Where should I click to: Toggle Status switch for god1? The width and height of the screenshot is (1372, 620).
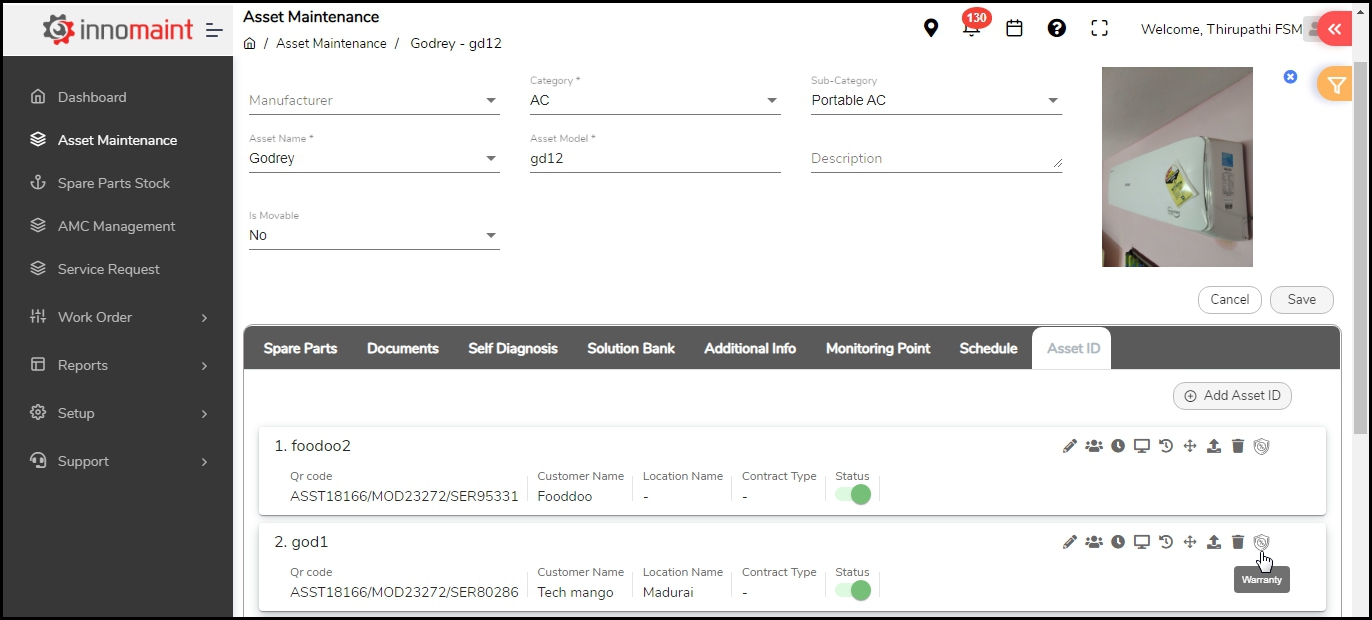coord(853,591)
